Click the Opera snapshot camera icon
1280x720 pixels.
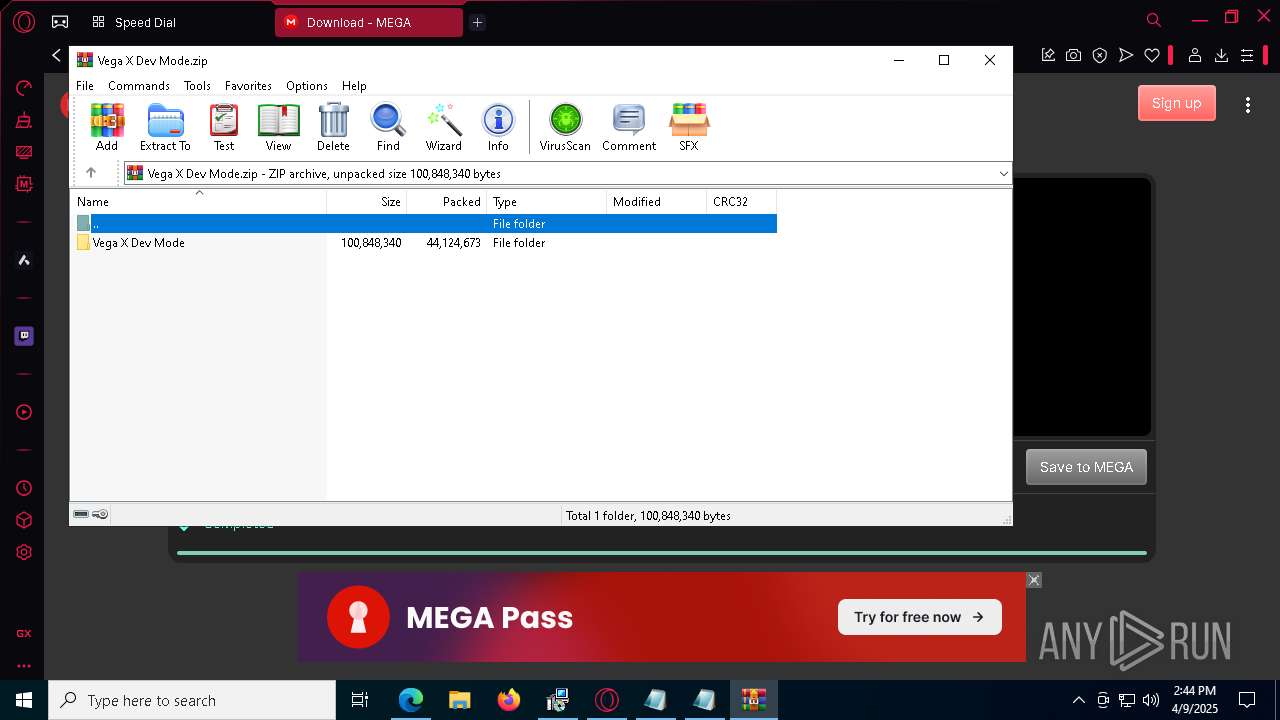pos(1073,56)
